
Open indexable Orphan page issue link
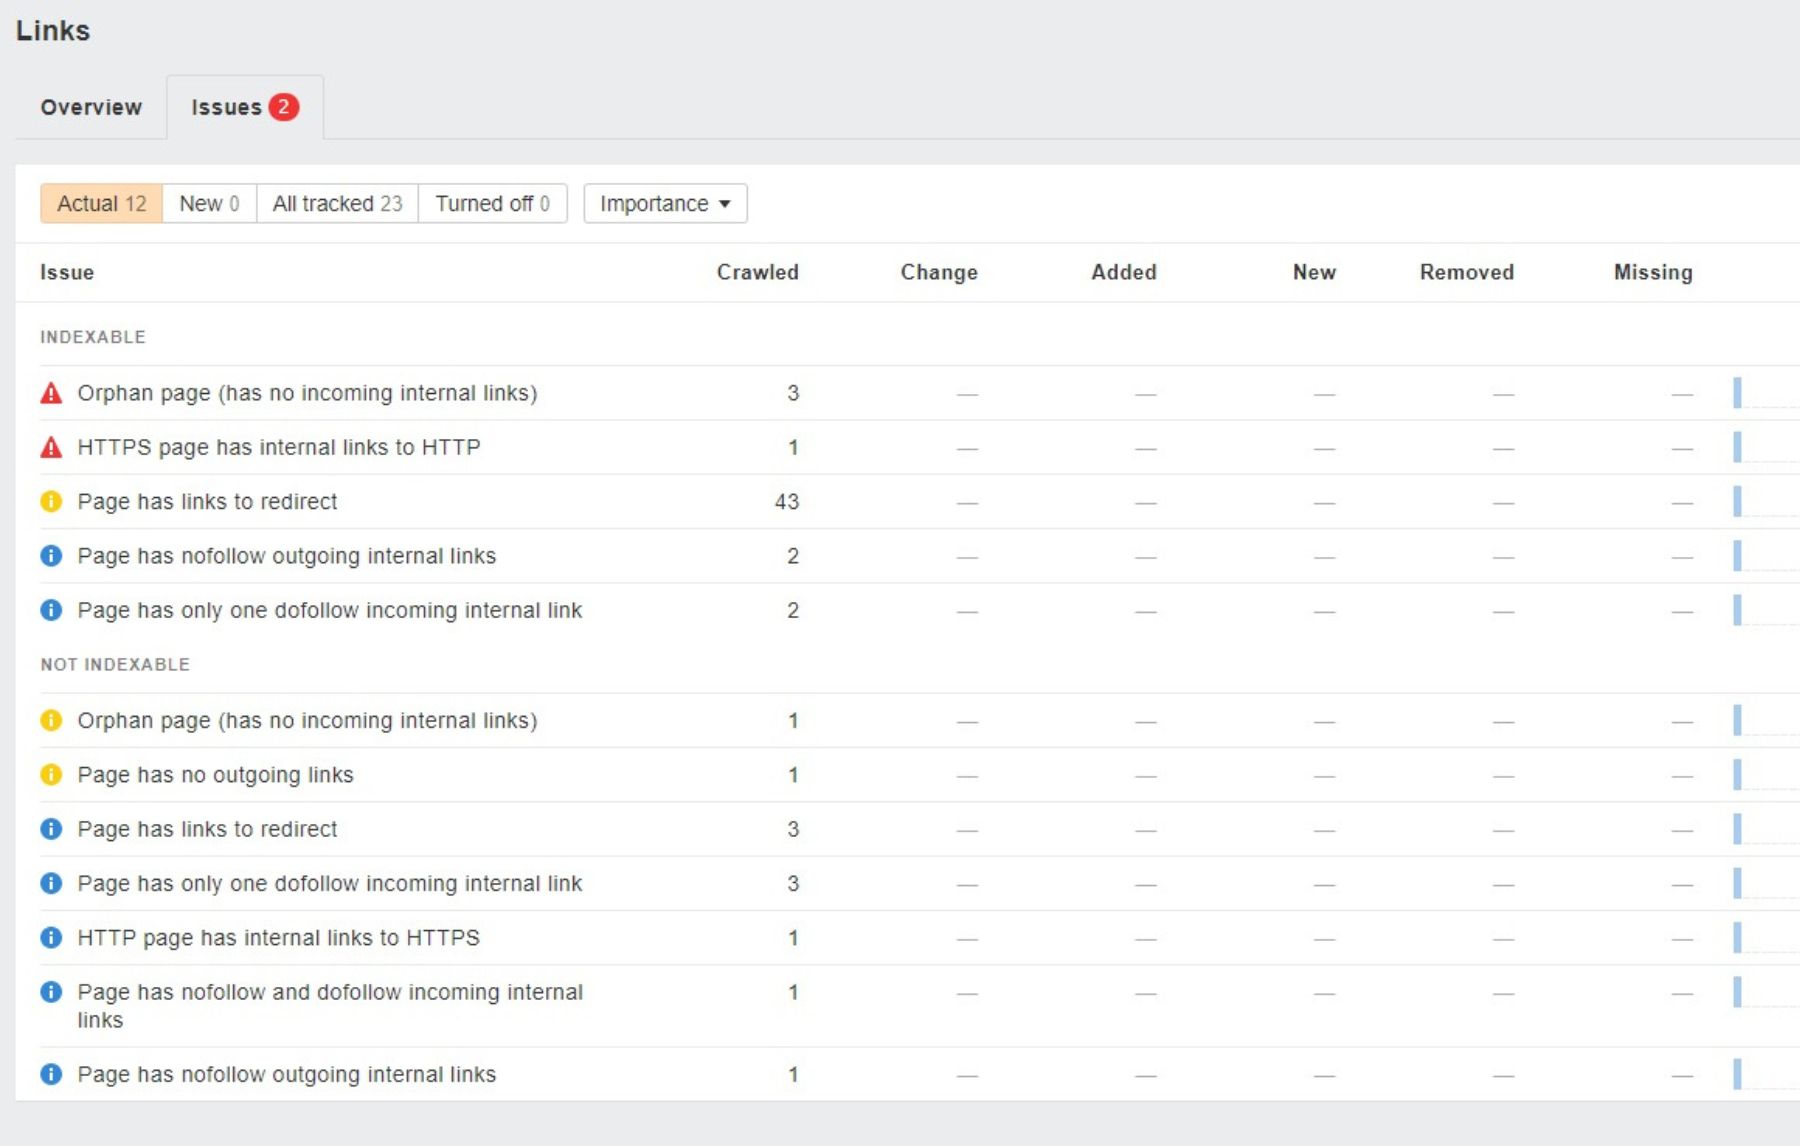tap(307, 393)
